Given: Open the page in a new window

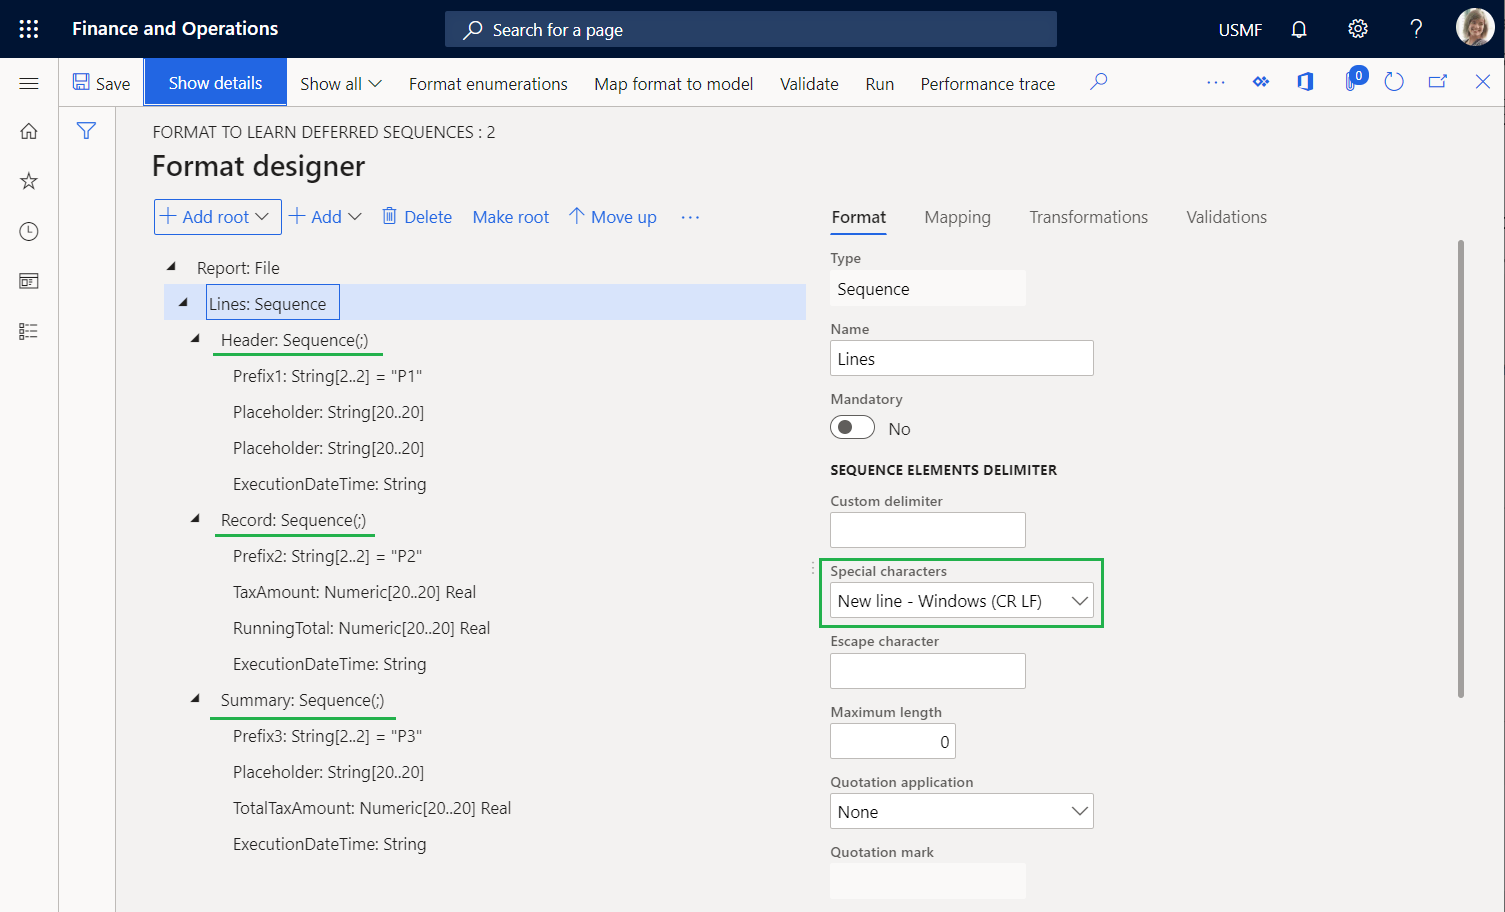Looking at the screenshot, I should click(1438, 81).
